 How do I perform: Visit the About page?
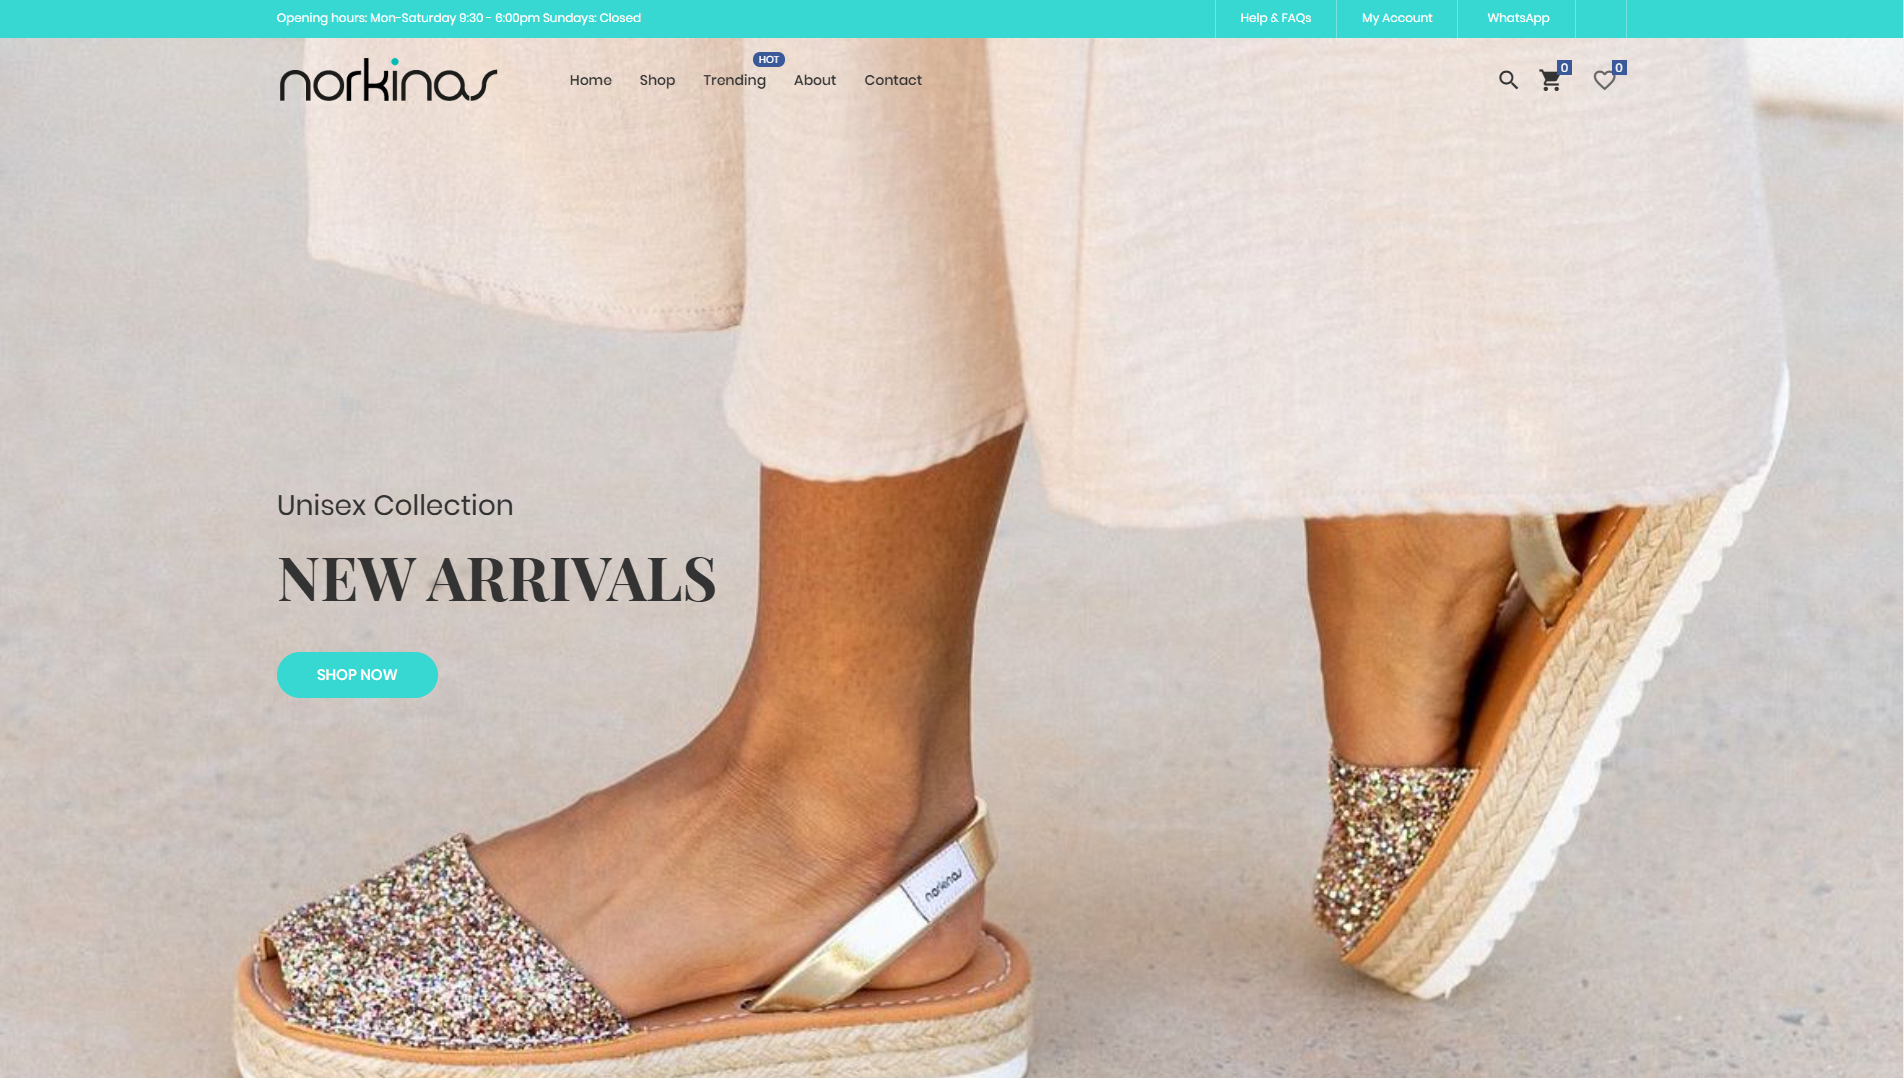[x=814, y=80]
